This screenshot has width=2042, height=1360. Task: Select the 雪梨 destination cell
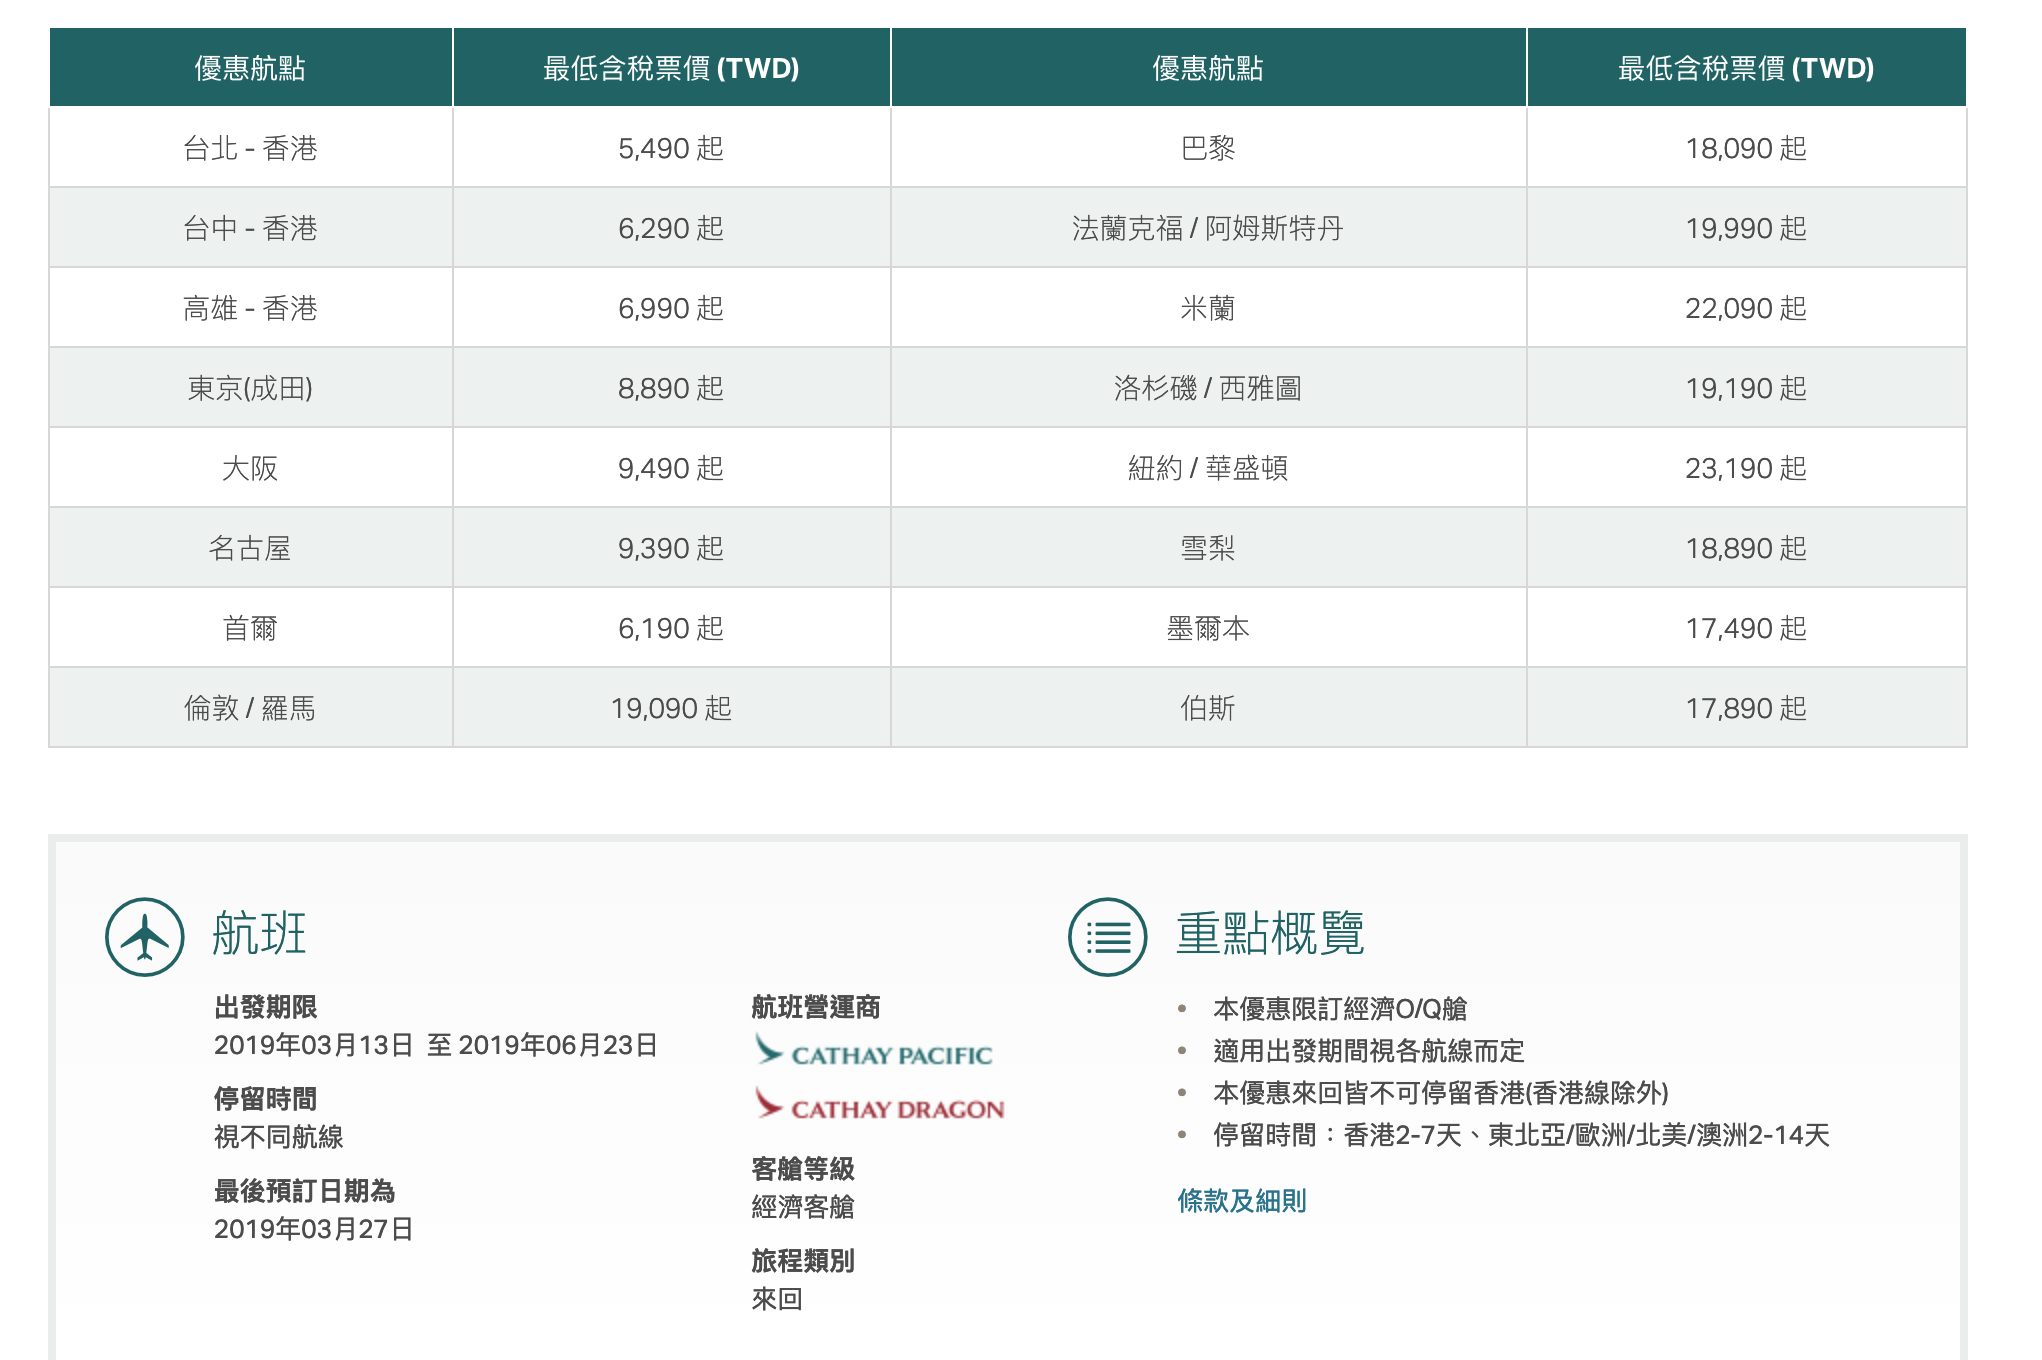coord(1208,548)
